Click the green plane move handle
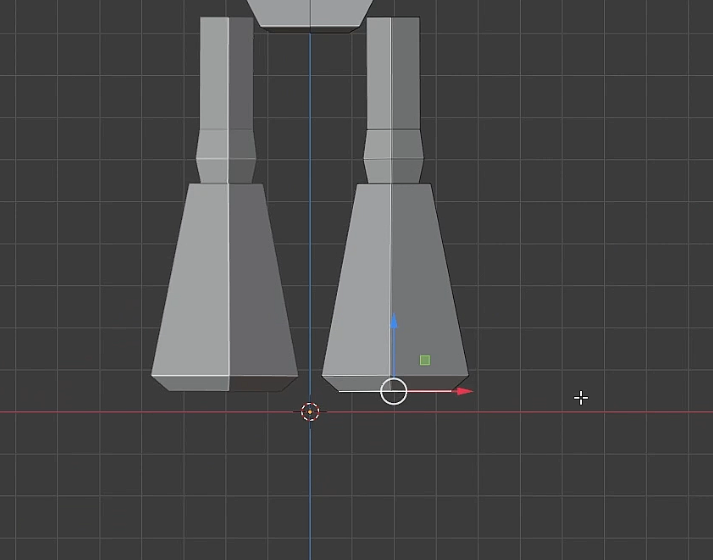 (425, 360)
